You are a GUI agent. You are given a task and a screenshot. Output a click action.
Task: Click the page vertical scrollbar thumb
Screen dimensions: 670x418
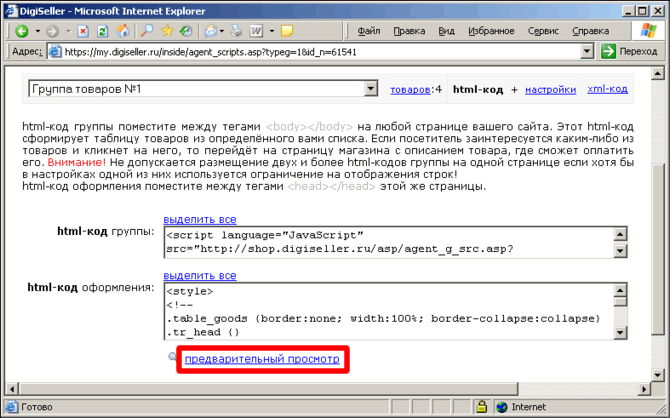[x=658, y=248]
